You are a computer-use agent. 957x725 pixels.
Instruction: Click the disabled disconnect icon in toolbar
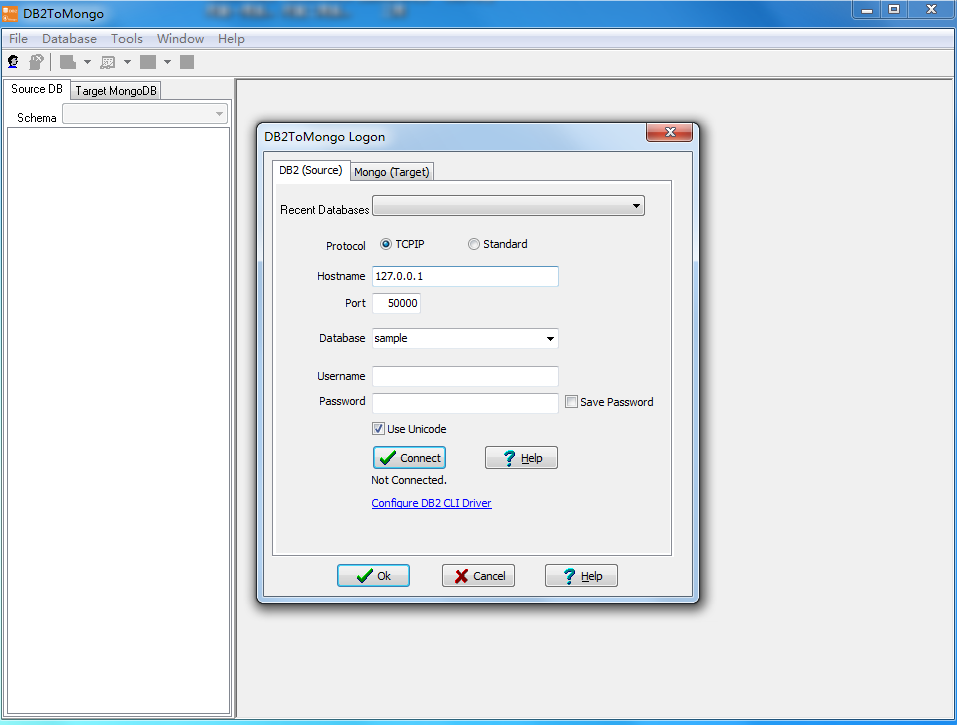[36, 62]
